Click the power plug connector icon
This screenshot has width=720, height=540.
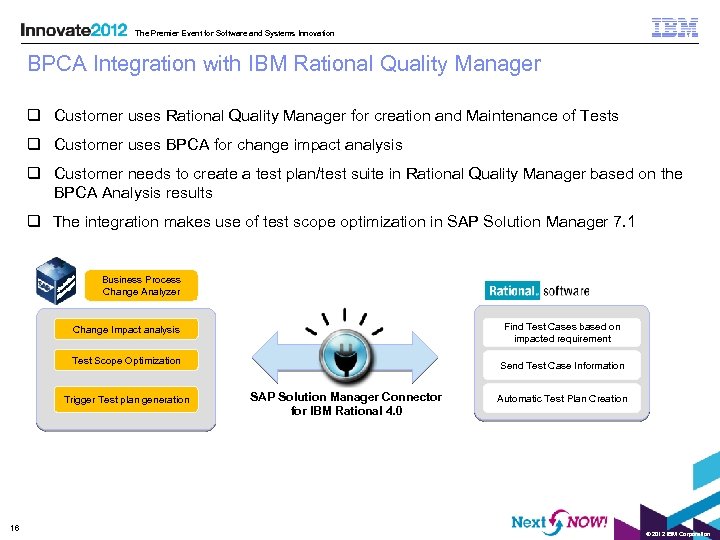coord(345,357)
